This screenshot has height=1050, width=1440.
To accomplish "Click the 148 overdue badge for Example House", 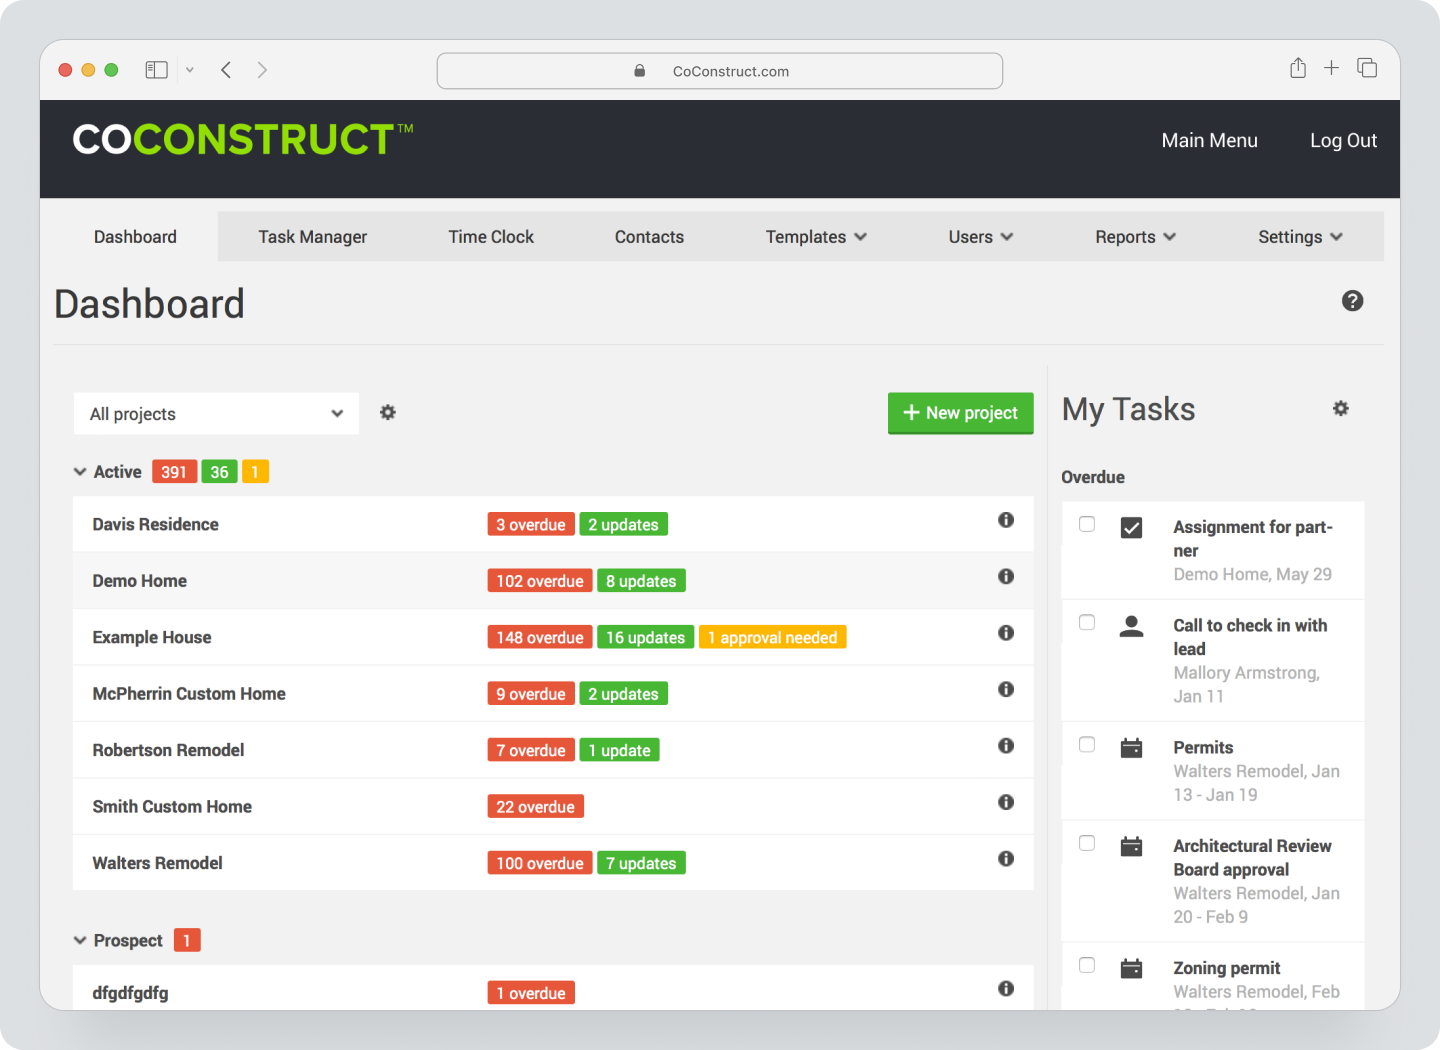I will pyautogui.click(x=539, y=637).
